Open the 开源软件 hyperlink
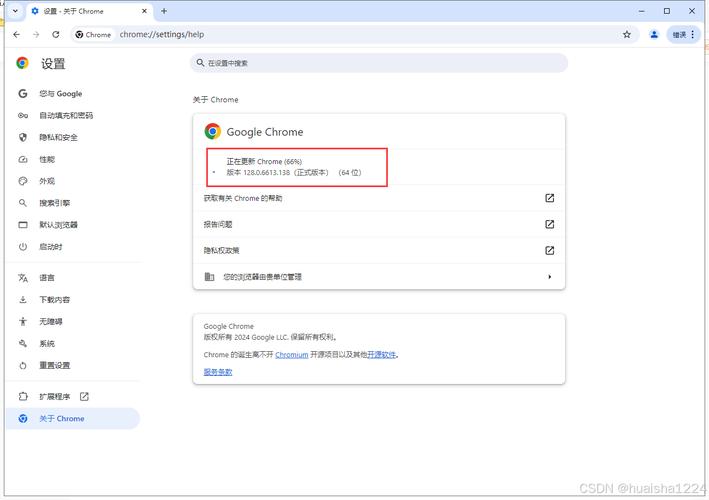Image resolution: width=709 pixels, height=500 pixels. [x=381, y=355]
